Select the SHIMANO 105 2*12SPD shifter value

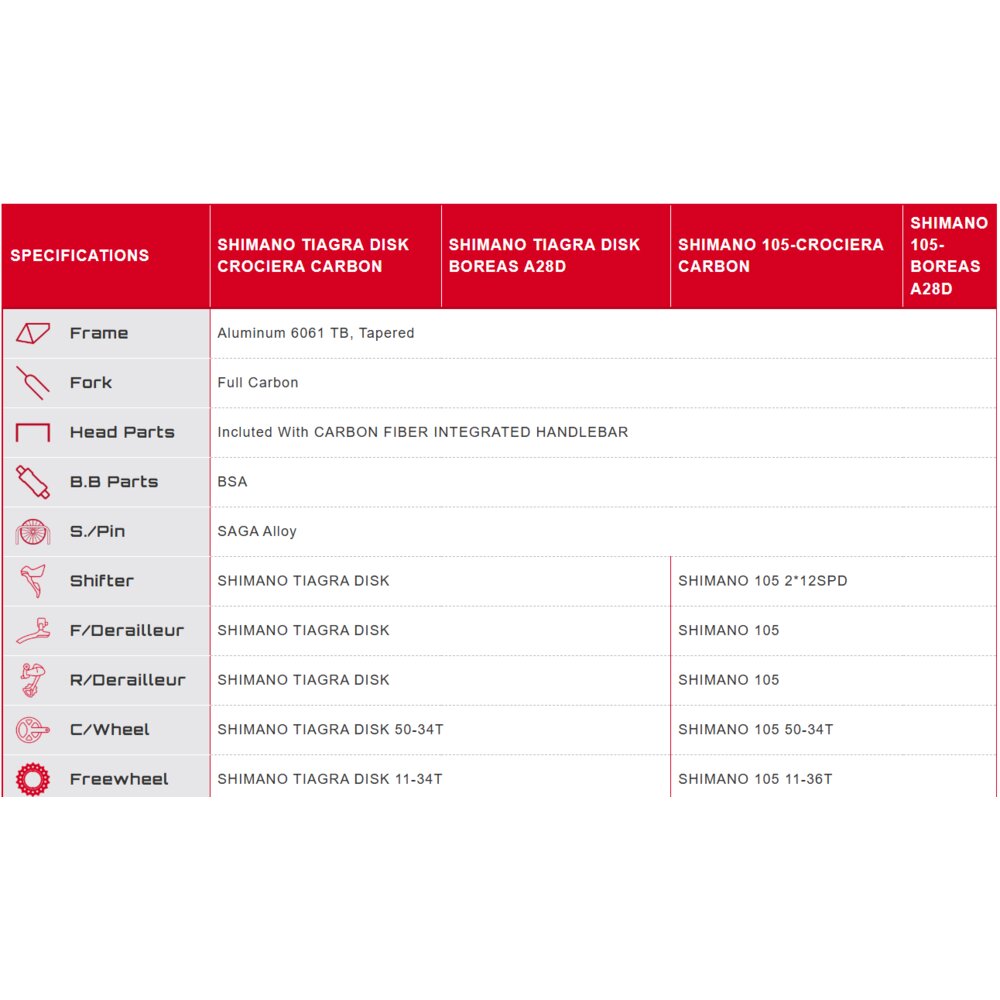pos(762,581)
